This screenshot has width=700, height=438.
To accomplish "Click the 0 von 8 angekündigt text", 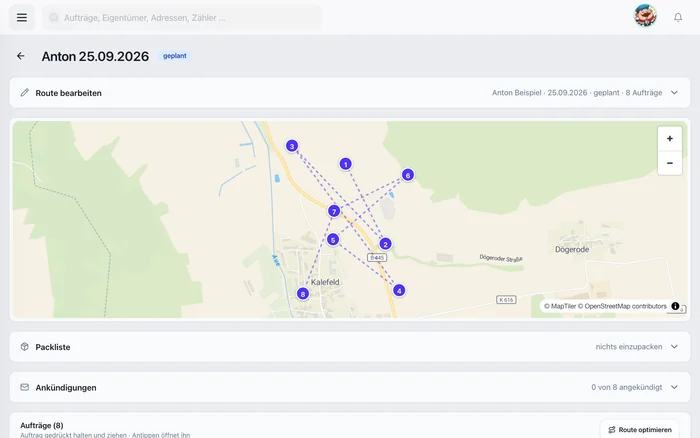I will 626,387.
